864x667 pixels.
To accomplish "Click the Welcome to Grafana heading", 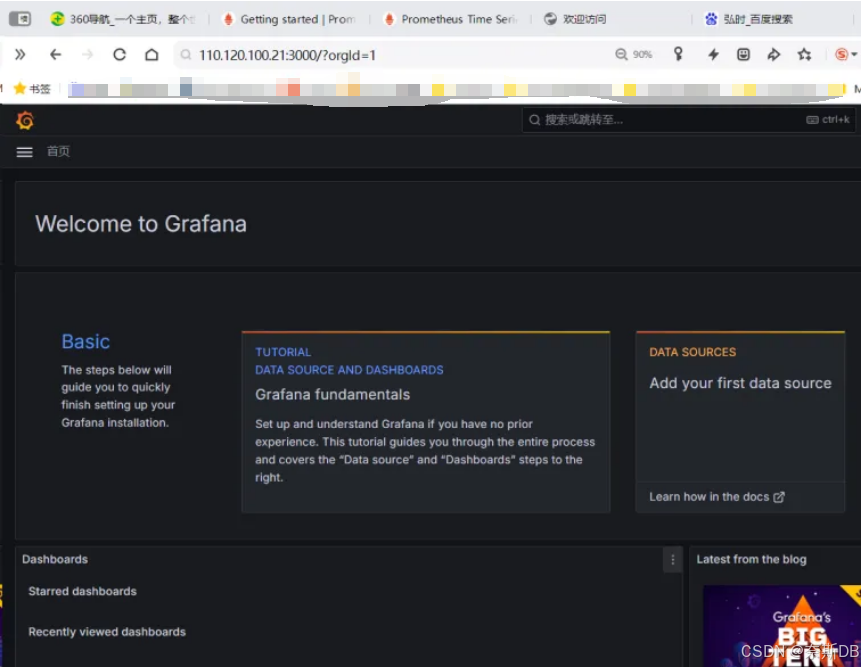I will click(141, 224).
